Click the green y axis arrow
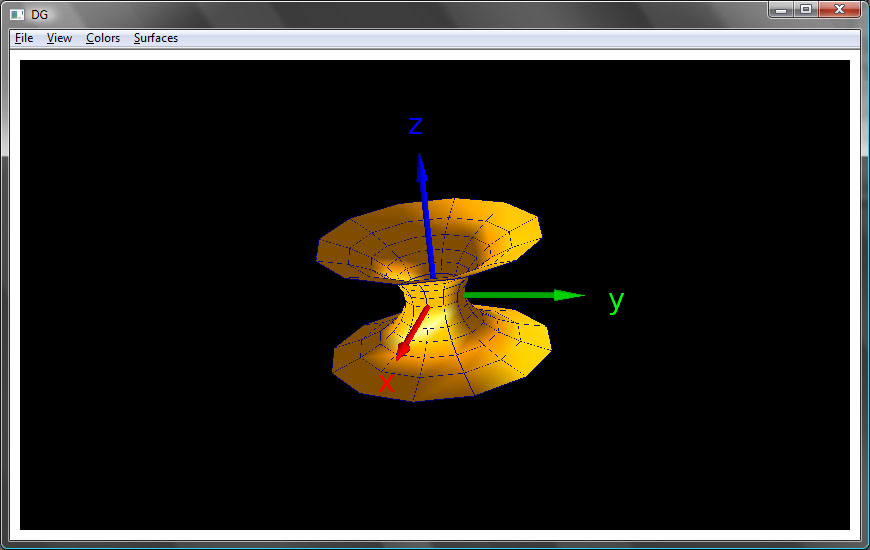Screen dimensions: 870x550 click(524, 295)
